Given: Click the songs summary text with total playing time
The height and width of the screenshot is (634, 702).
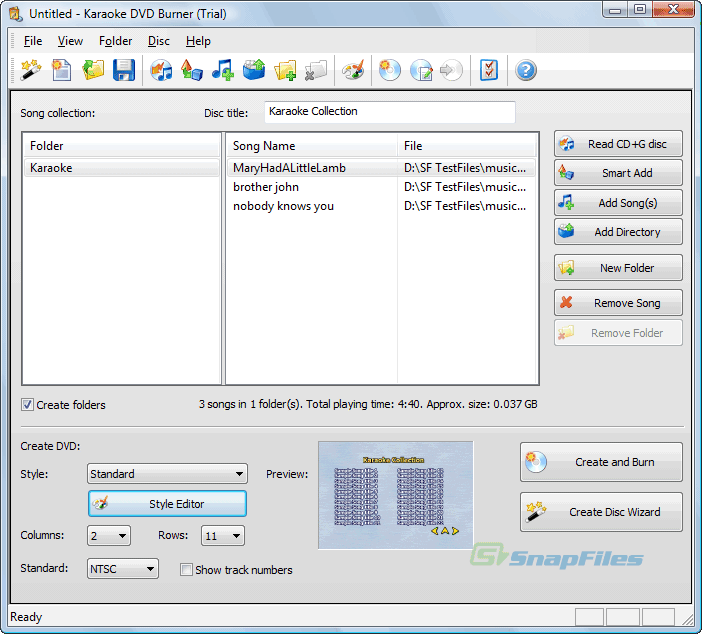Looking at the screenshot, I should [x=368, y=404].
